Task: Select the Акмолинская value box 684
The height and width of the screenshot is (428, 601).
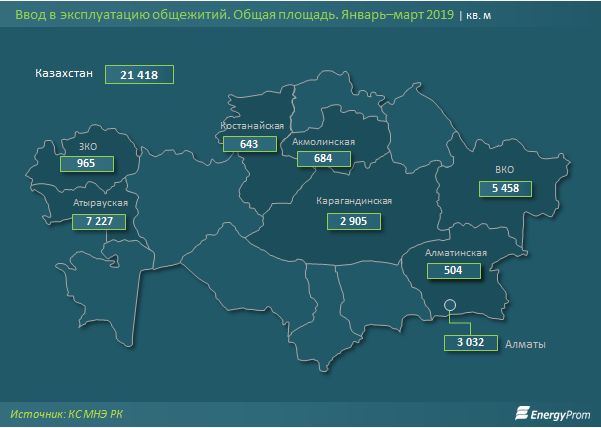Action: coord(323,159)
